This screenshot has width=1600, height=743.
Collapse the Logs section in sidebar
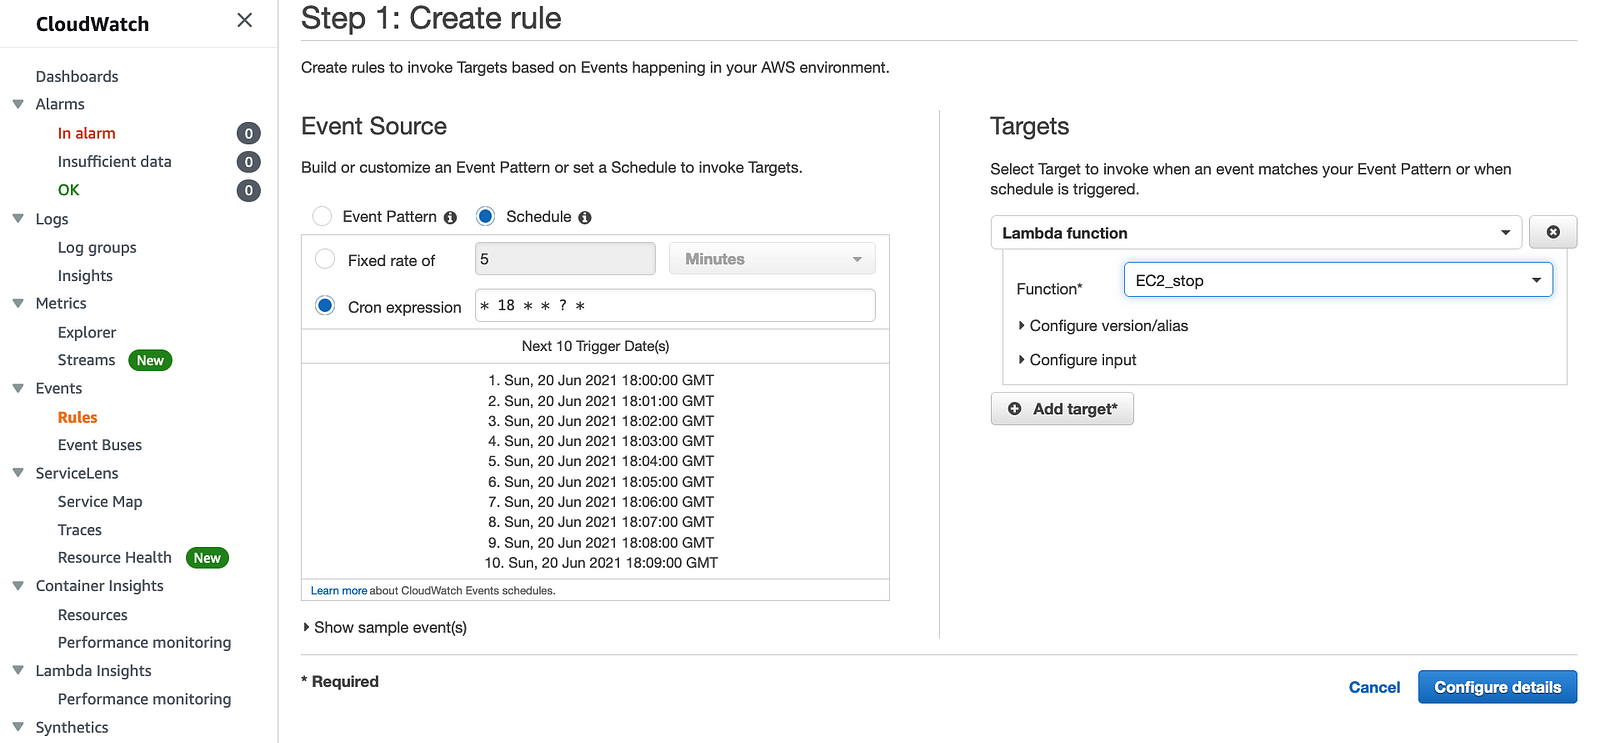tap(18, 218)
